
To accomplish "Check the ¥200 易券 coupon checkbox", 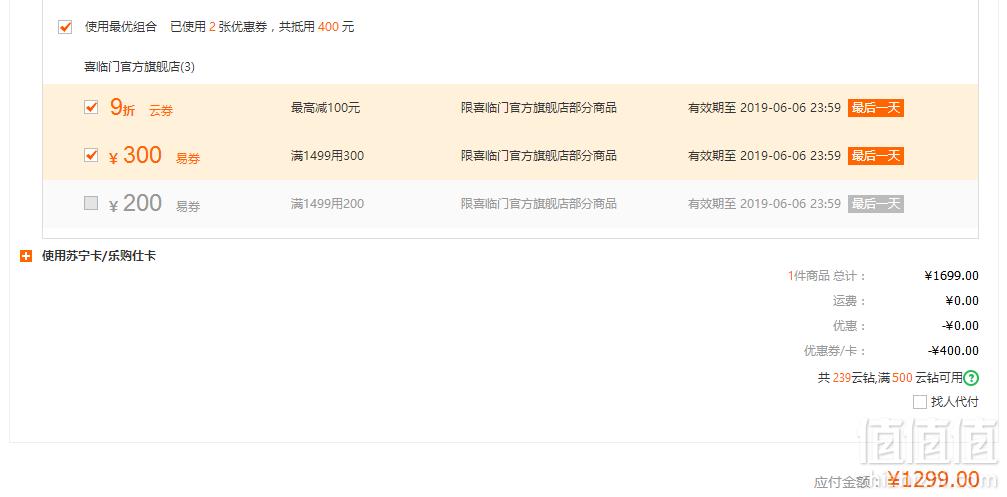I will [91, 204].
